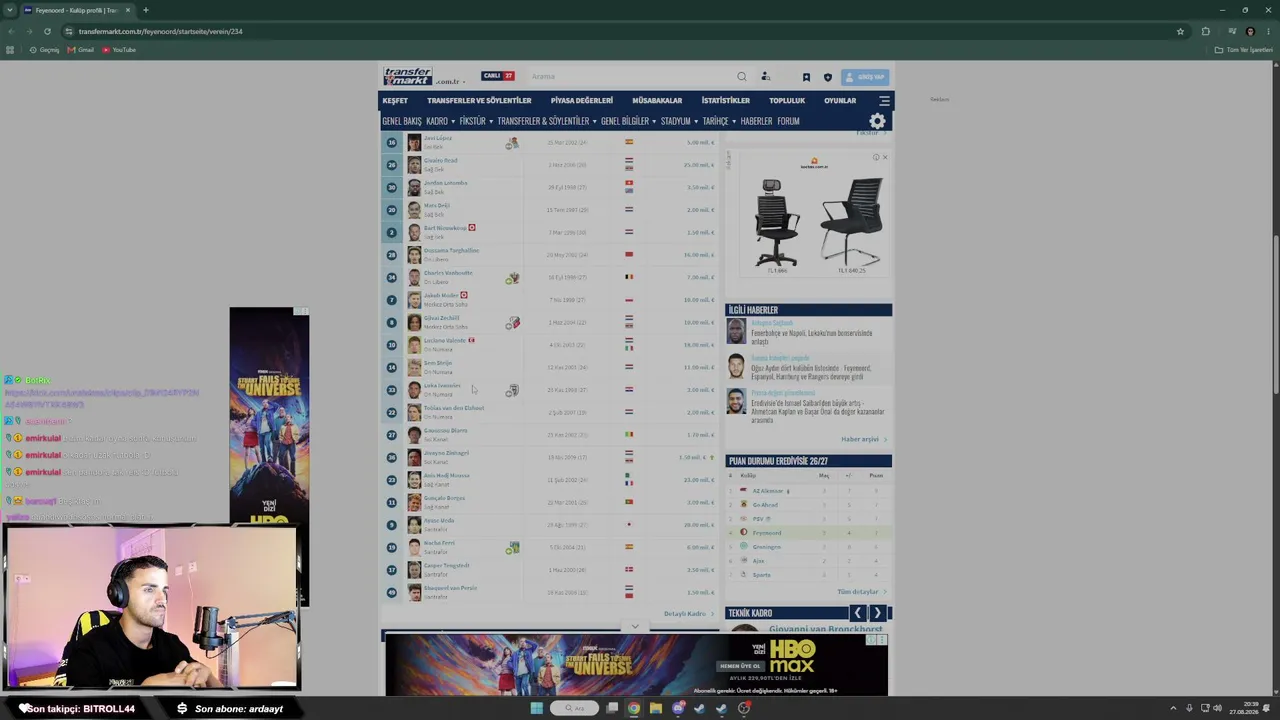The height and width of the screenshot is (720, 1280).
Task: Click the GİRİŞ YAP login button
Action: (865, 77)
